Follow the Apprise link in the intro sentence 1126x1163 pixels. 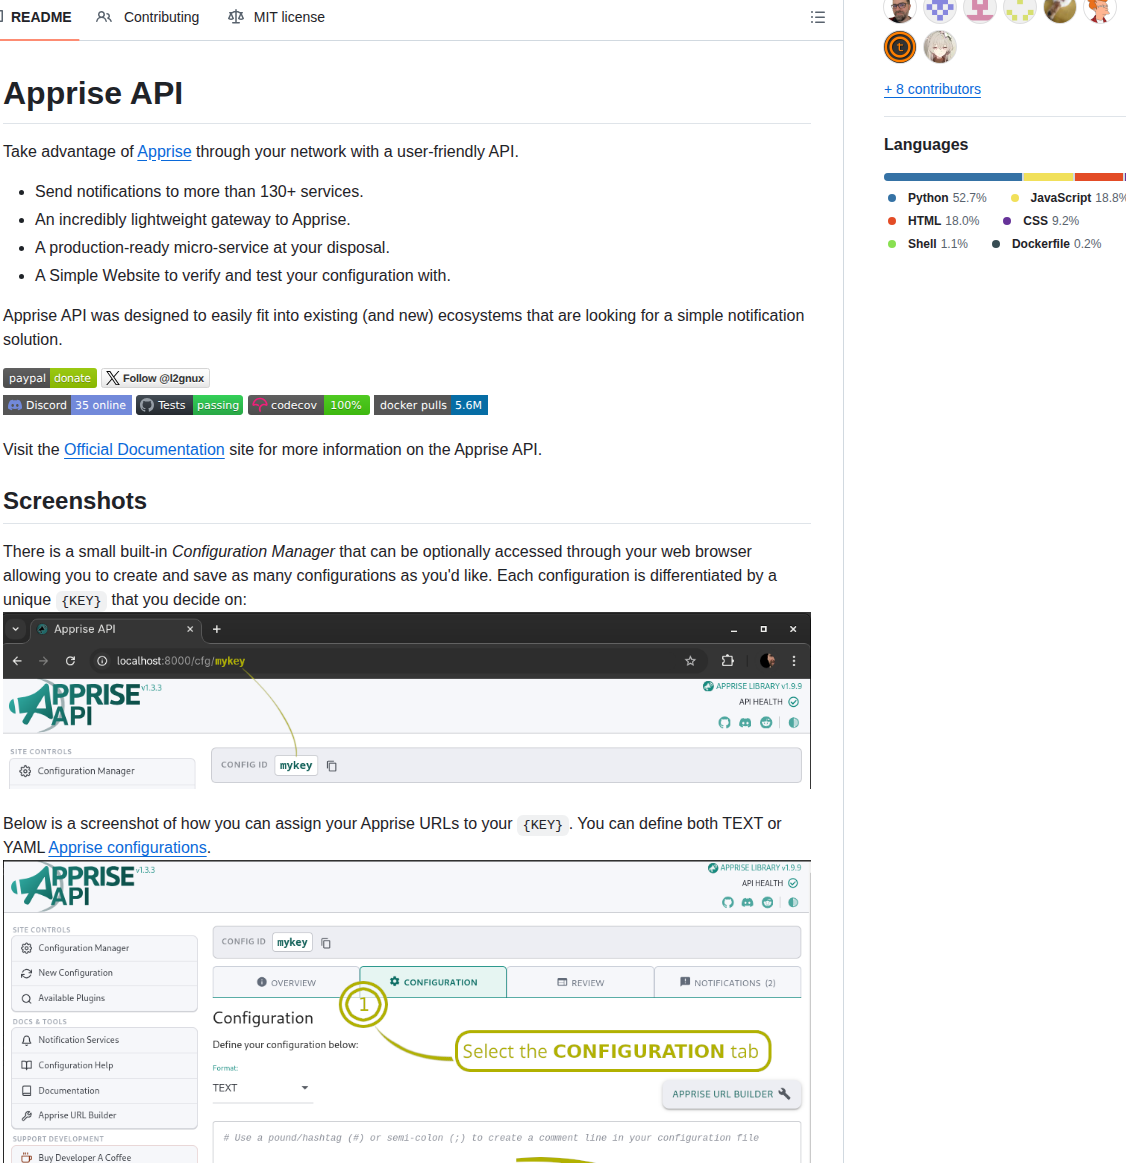pyautogui.click(x=164, y=151)
